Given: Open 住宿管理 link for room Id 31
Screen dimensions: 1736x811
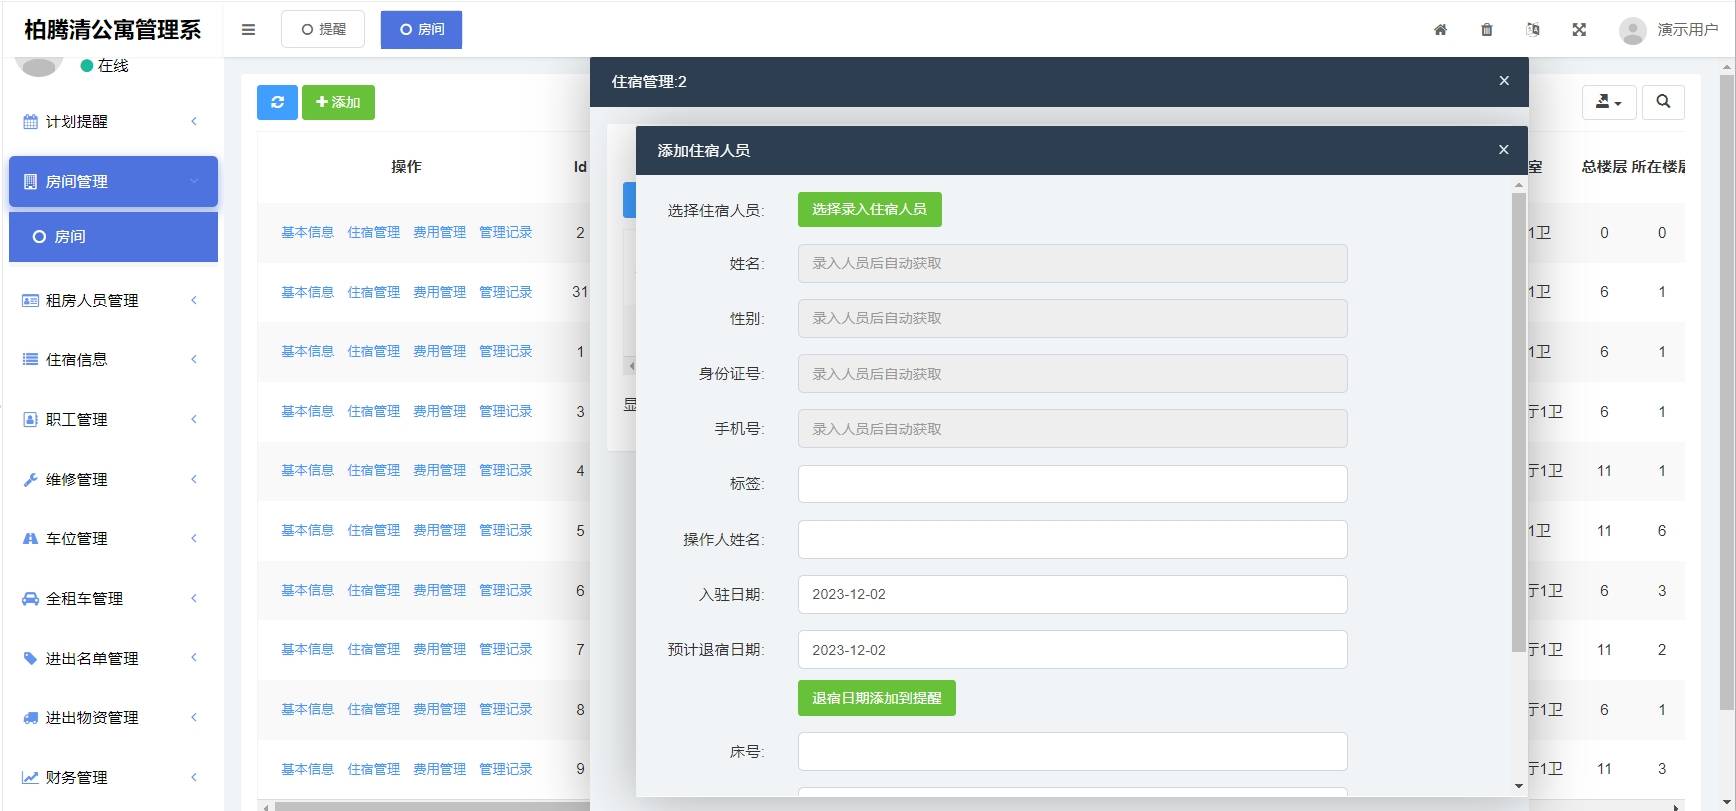Looking at the screenshot, I should 373,292.
